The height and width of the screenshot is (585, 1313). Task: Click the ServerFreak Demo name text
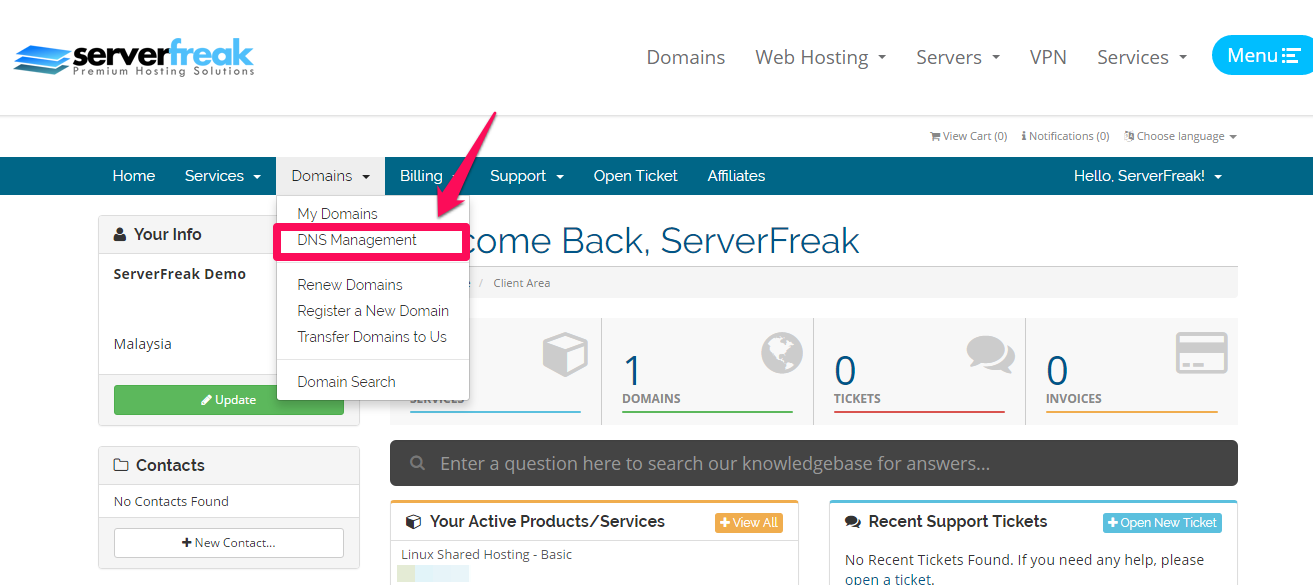point(180,274)
